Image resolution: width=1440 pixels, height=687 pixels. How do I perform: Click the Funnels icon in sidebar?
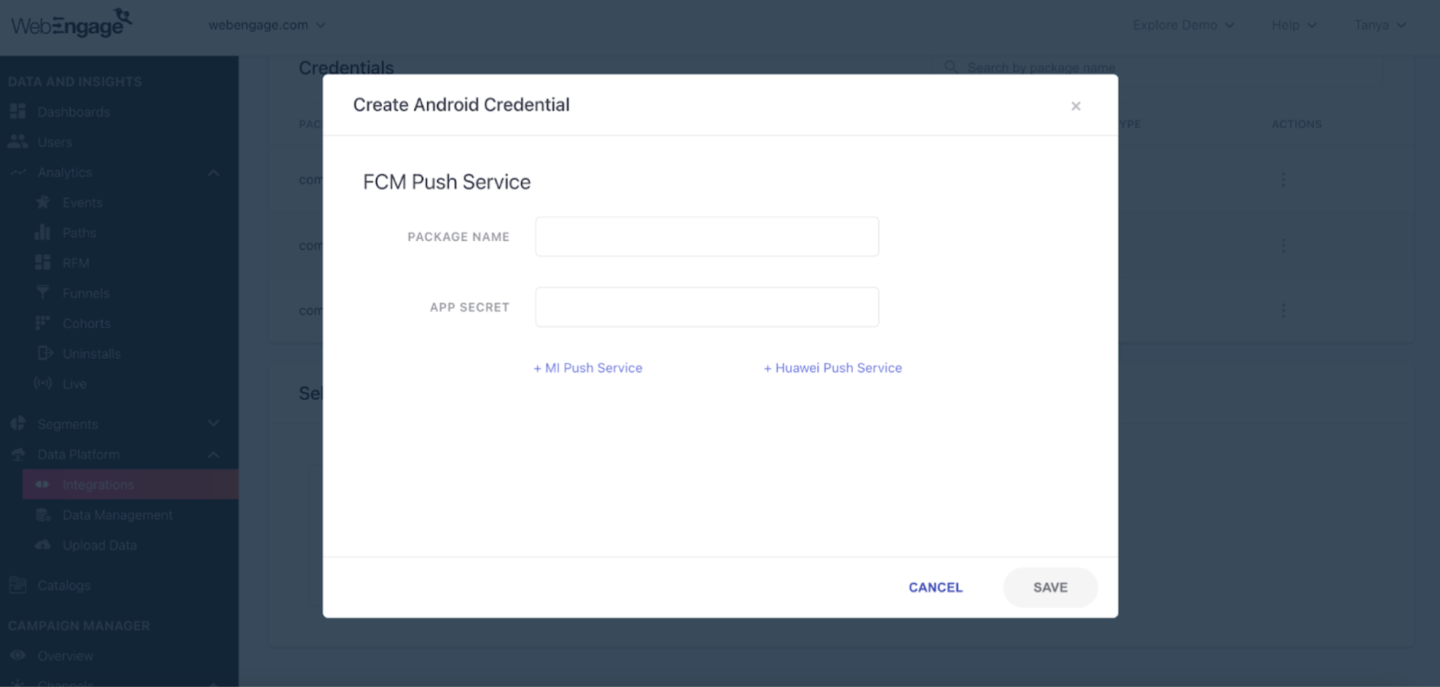click(x=43, y=293)
